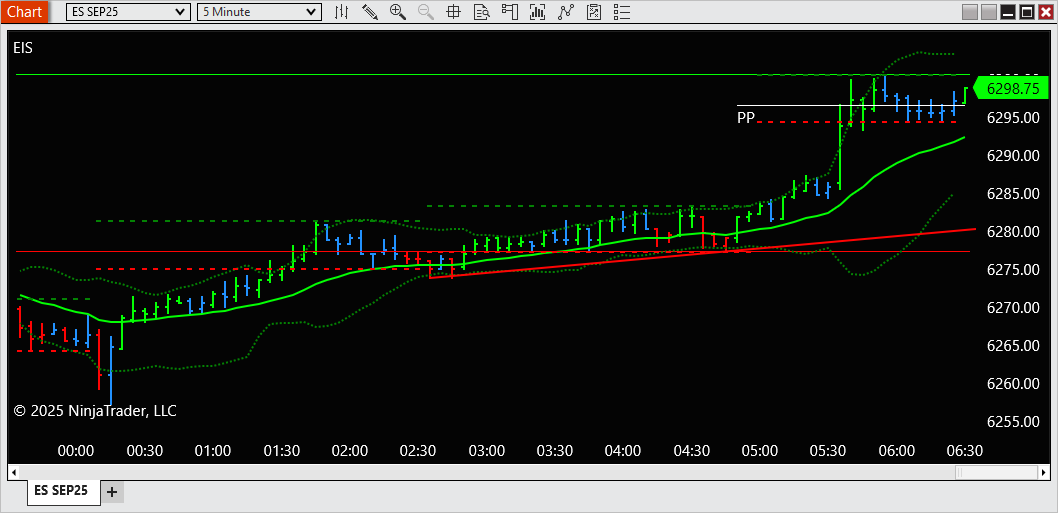Image resolution: width=1058 pixels, height=513 pixels.
Task: Click the 6285.00 price axis label
Action: click(x=1013, y=194)
